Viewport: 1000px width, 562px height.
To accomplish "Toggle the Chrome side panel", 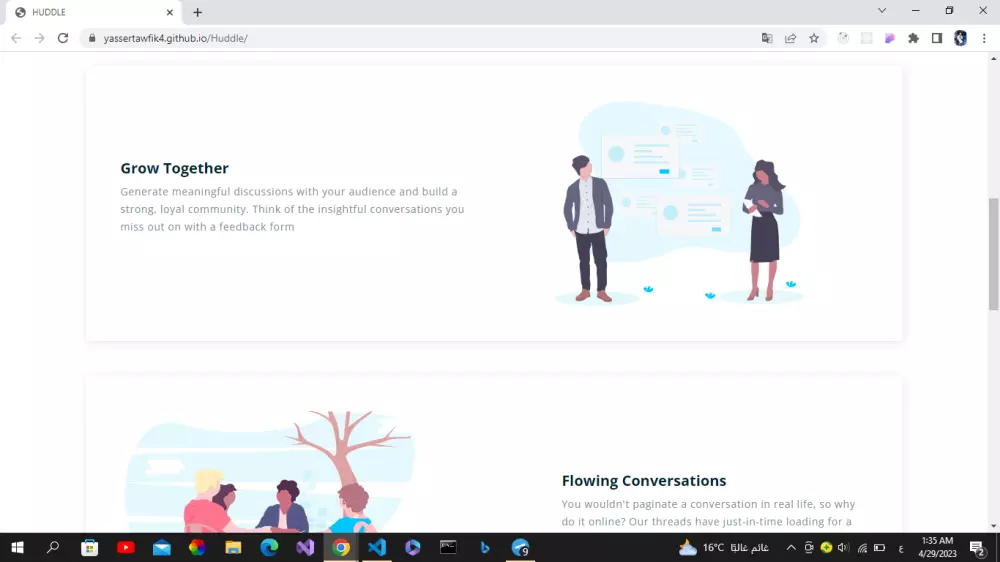I will [x=937, y=38].
